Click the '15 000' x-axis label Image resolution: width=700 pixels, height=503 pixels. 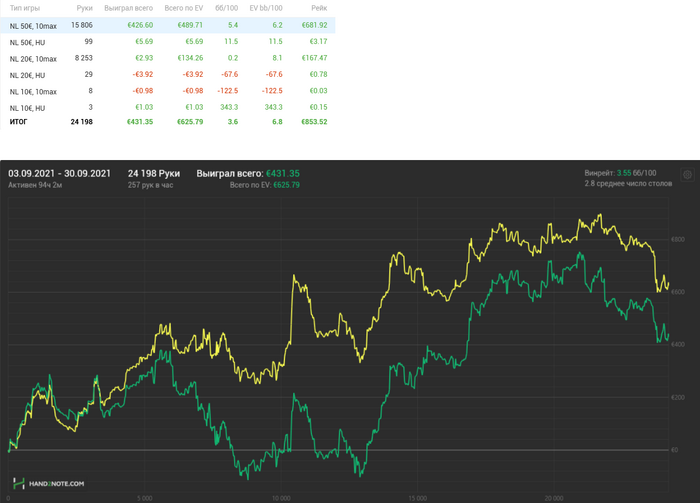[417, 498]
